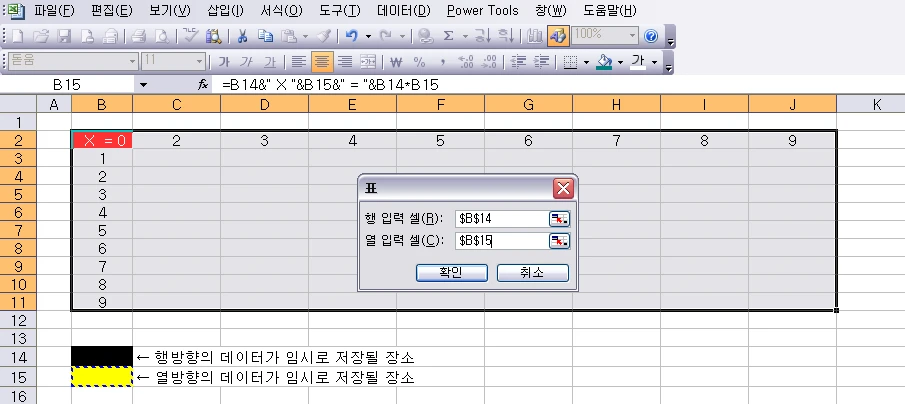Click the 취소 button in dialog
Image resolution: width=905 pixels, height=404 pixels.
pyautogui.click(x=532, y=272)
